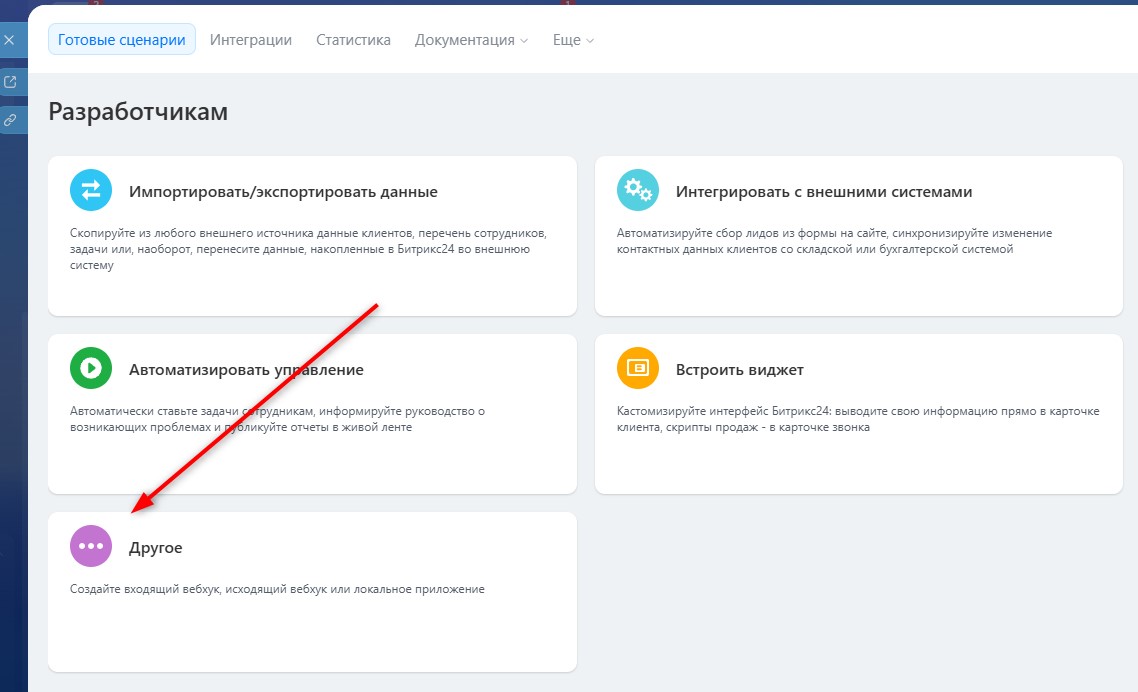Click the blue import/export arrows icon
1138x692 pixels.
[91, 191]
